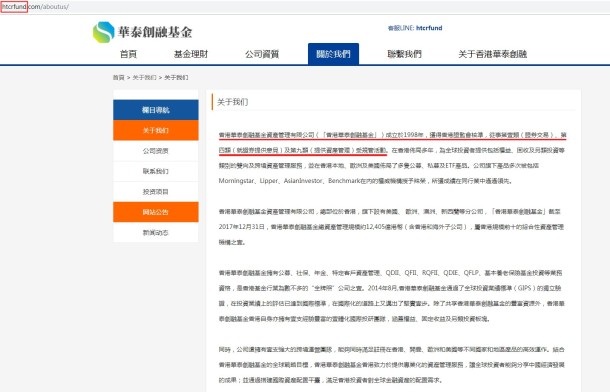Open the 公司資質 navigation tab
Image resolution: width=610 pixels, height=392 pixels.
(x=262, y=54)
